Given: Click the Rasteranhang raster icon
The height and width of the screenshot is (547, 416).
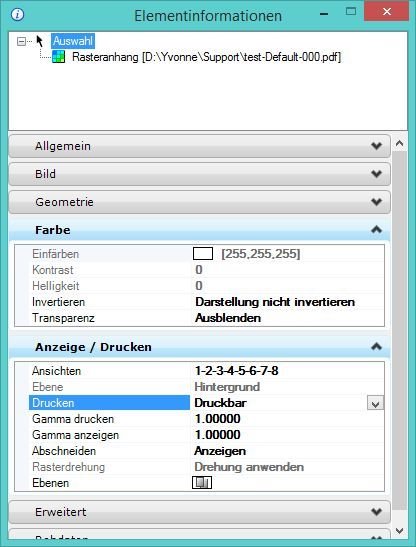Looking at the screenshot, I should coord(59,57).
